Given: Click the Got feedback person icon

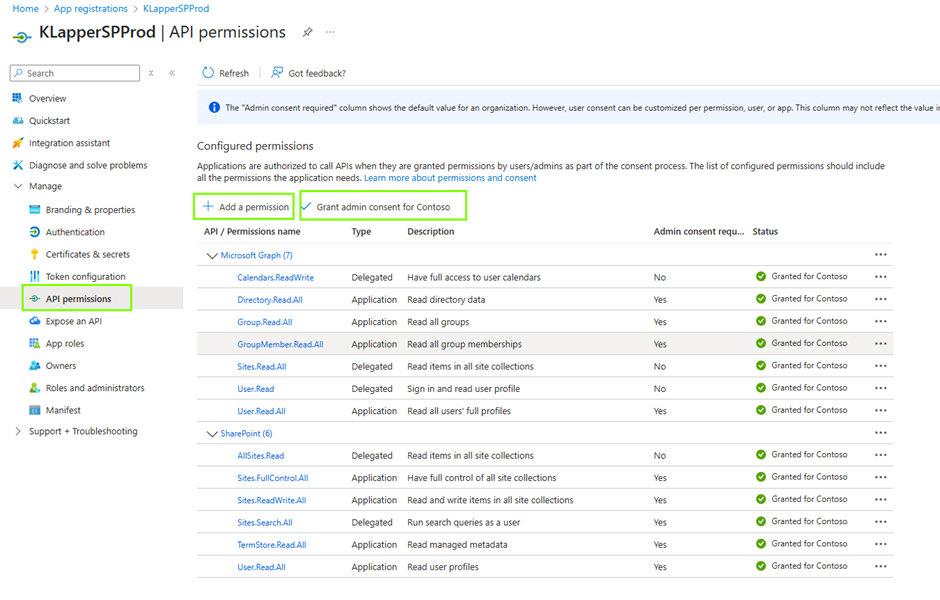Looking at the screenshot, I should point(276,73).
